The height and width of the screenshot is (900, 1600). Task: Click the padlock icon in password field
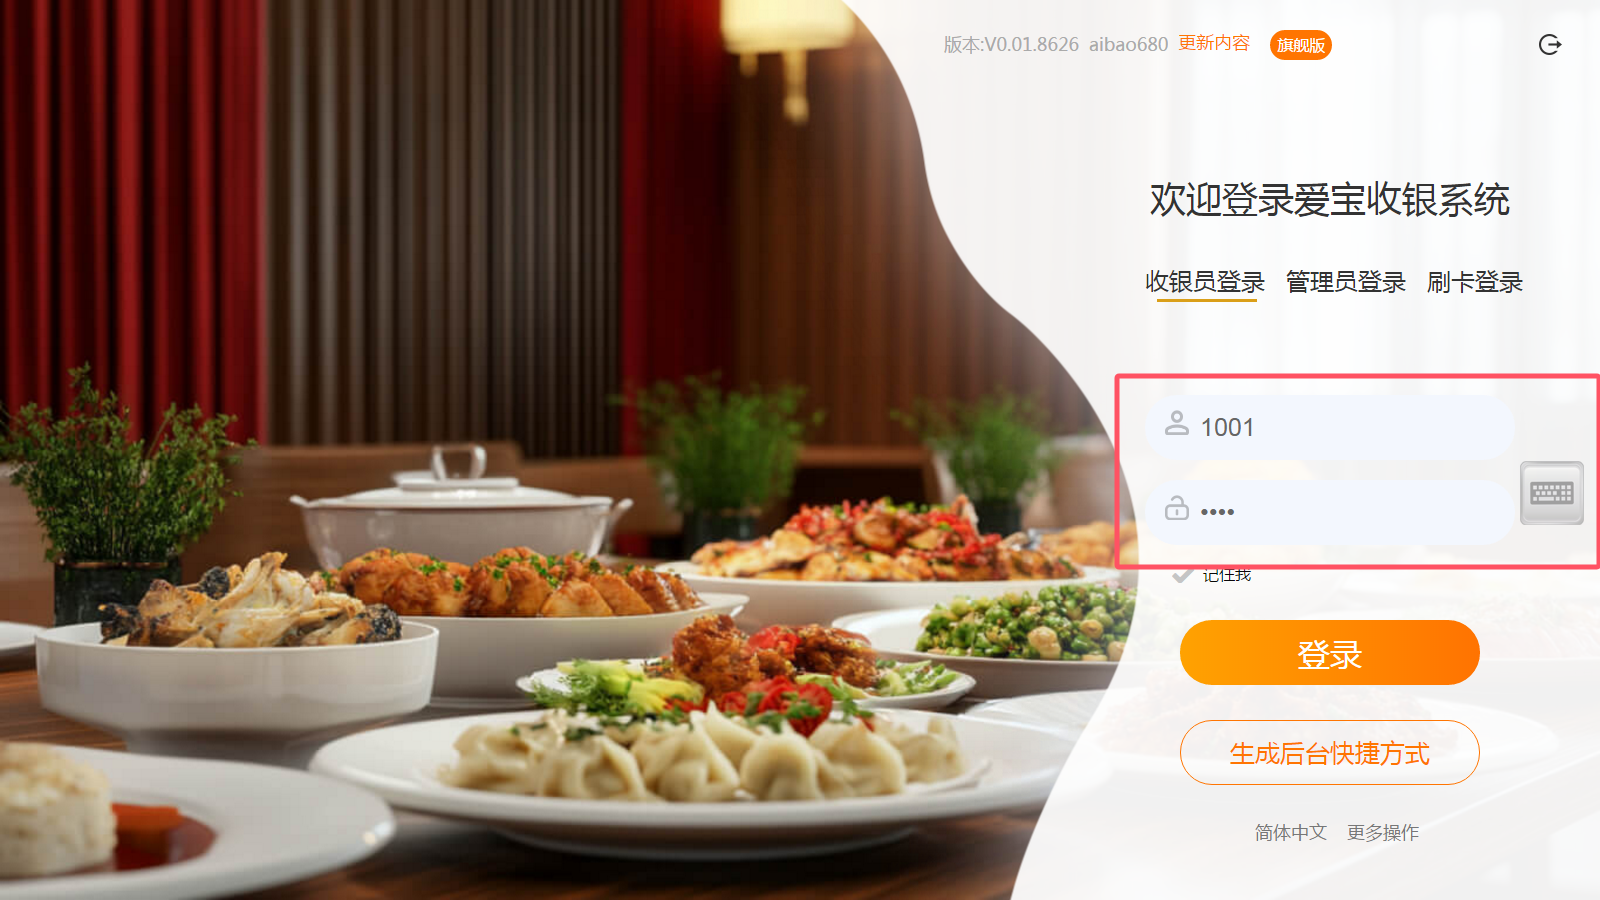(1177, 509)
